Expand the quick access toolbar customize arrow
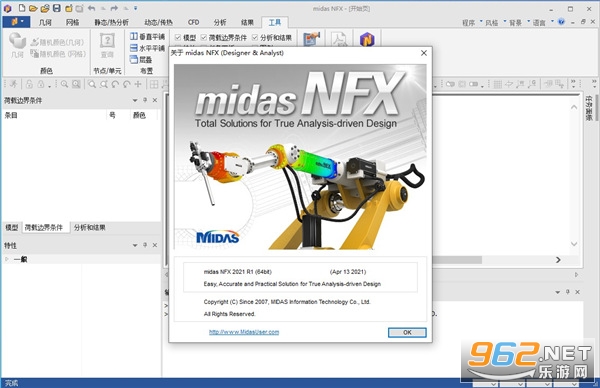Image resolution: width=600 pixels, height=388 pixels. pos(135,8)
